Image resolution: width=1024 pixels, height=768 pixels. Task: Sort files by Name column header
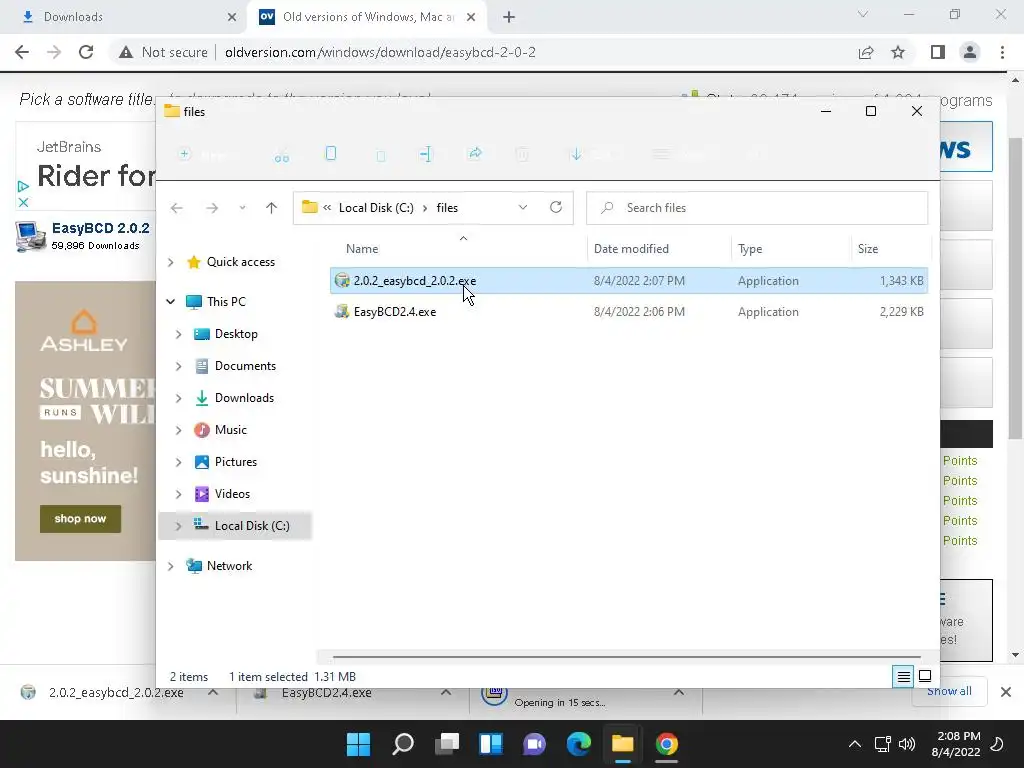click(x=362, y=249)
